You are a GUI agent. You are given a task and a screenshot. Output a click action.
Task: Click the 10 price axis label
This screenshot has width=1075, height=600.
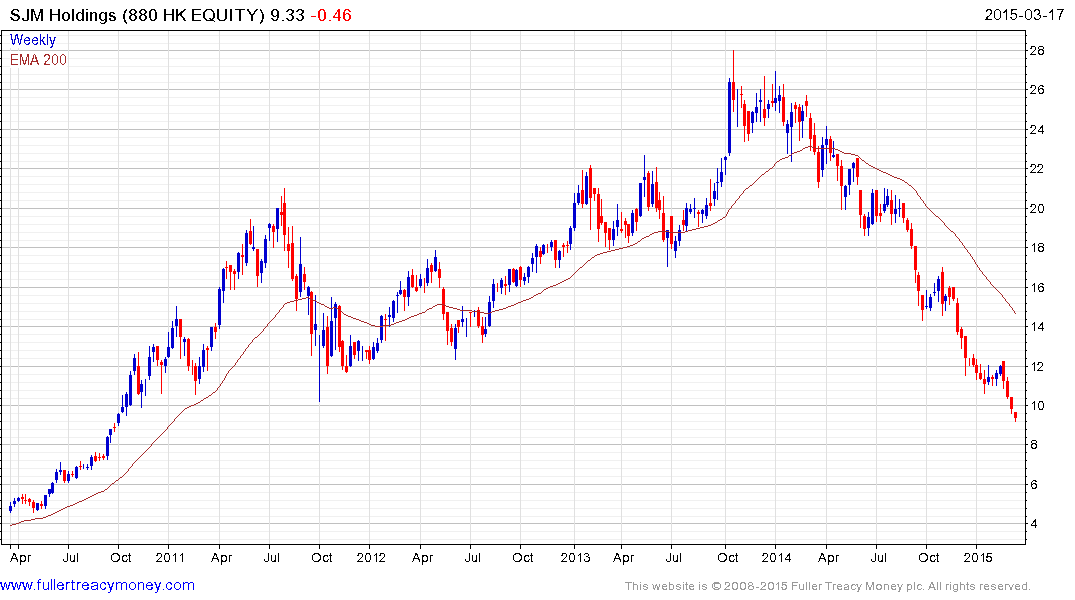pyautogui.click(x=1037, y=405)
